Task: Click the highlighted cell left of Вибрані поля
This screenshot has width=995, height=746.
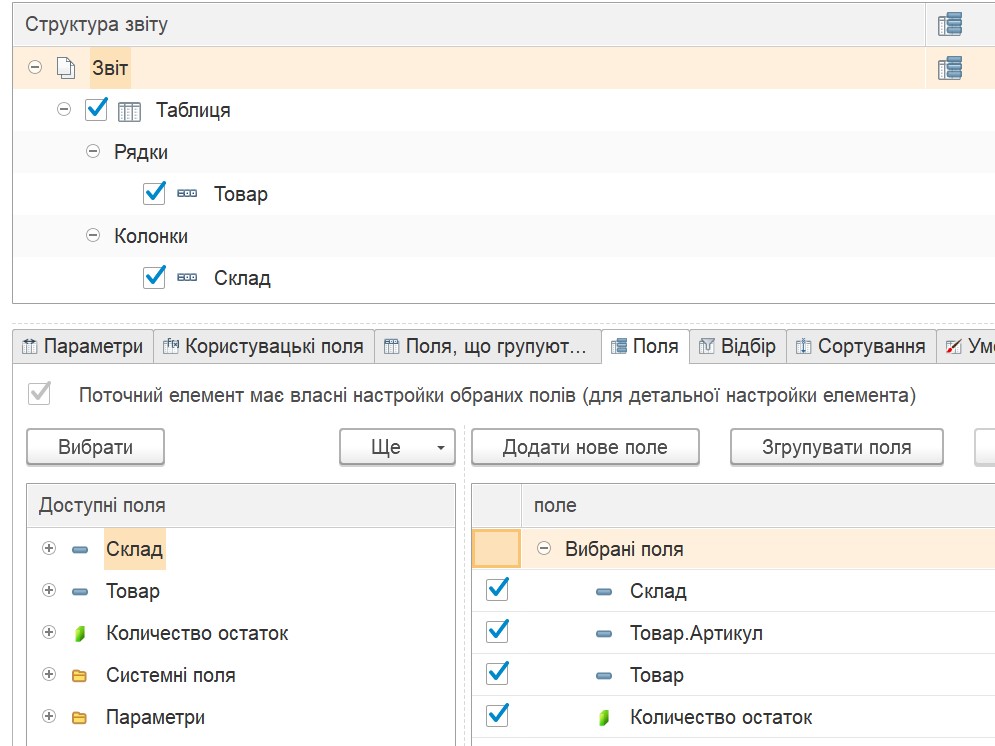Action: tap(497, 549)
